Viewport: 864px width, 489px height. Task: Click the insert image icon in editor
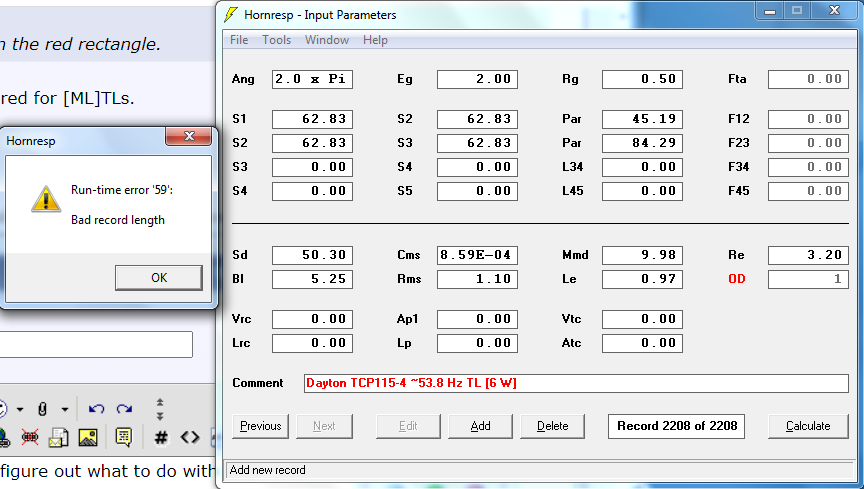[88, 438]
